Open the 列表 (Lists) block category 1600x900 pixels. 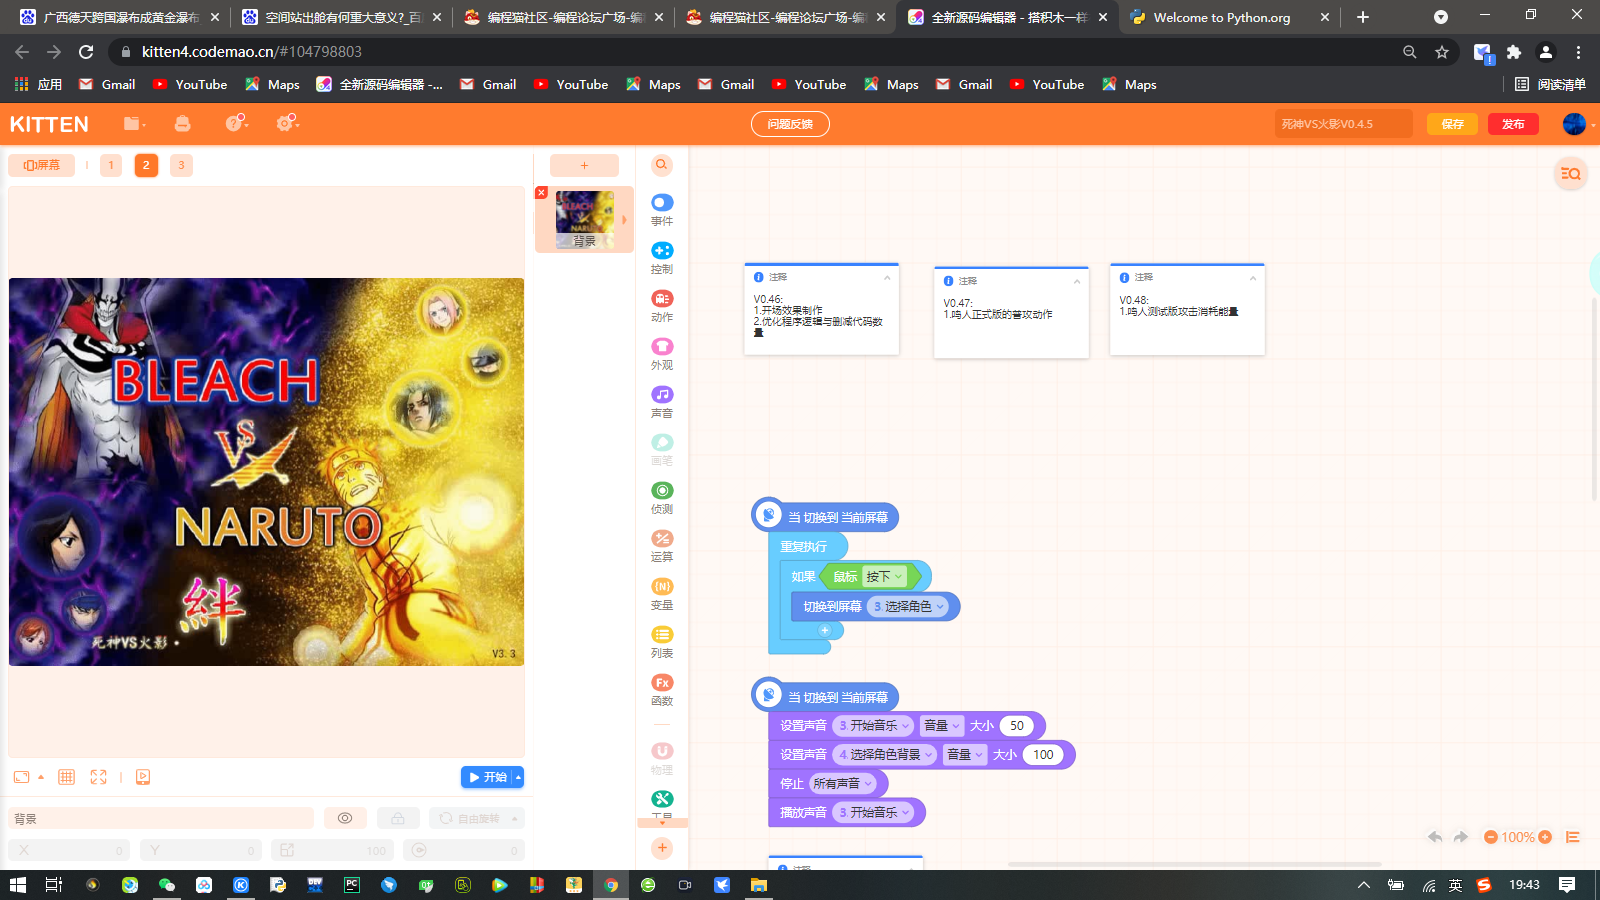662,641
